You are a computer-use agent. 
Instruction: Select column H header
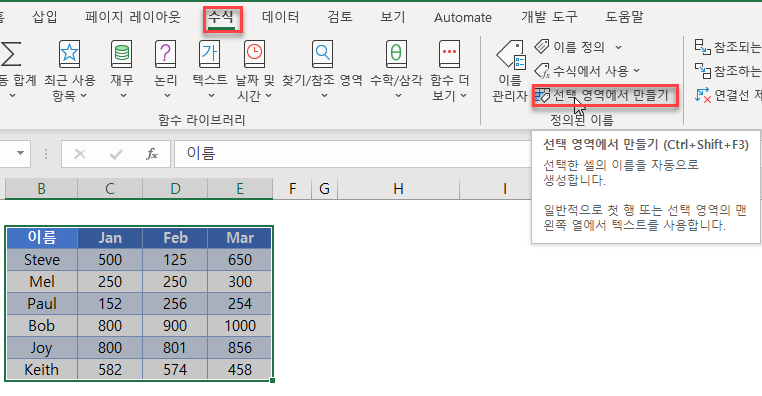(x=398, y=189)
